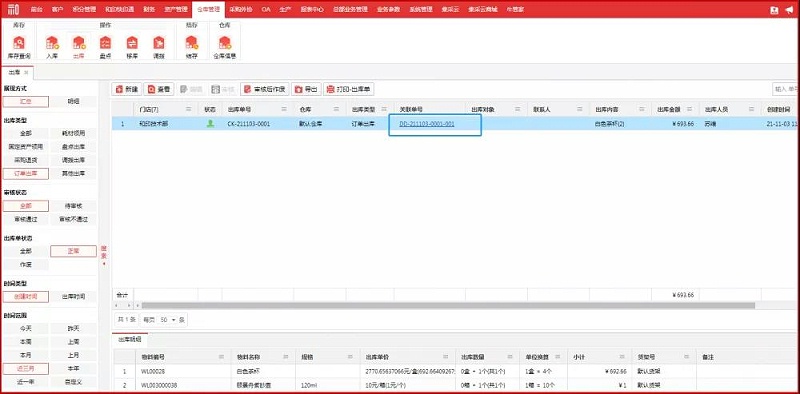Click the 入库 stock-in icon
Viewport: 800px width, 394px height.
click(x=52, y=47)
